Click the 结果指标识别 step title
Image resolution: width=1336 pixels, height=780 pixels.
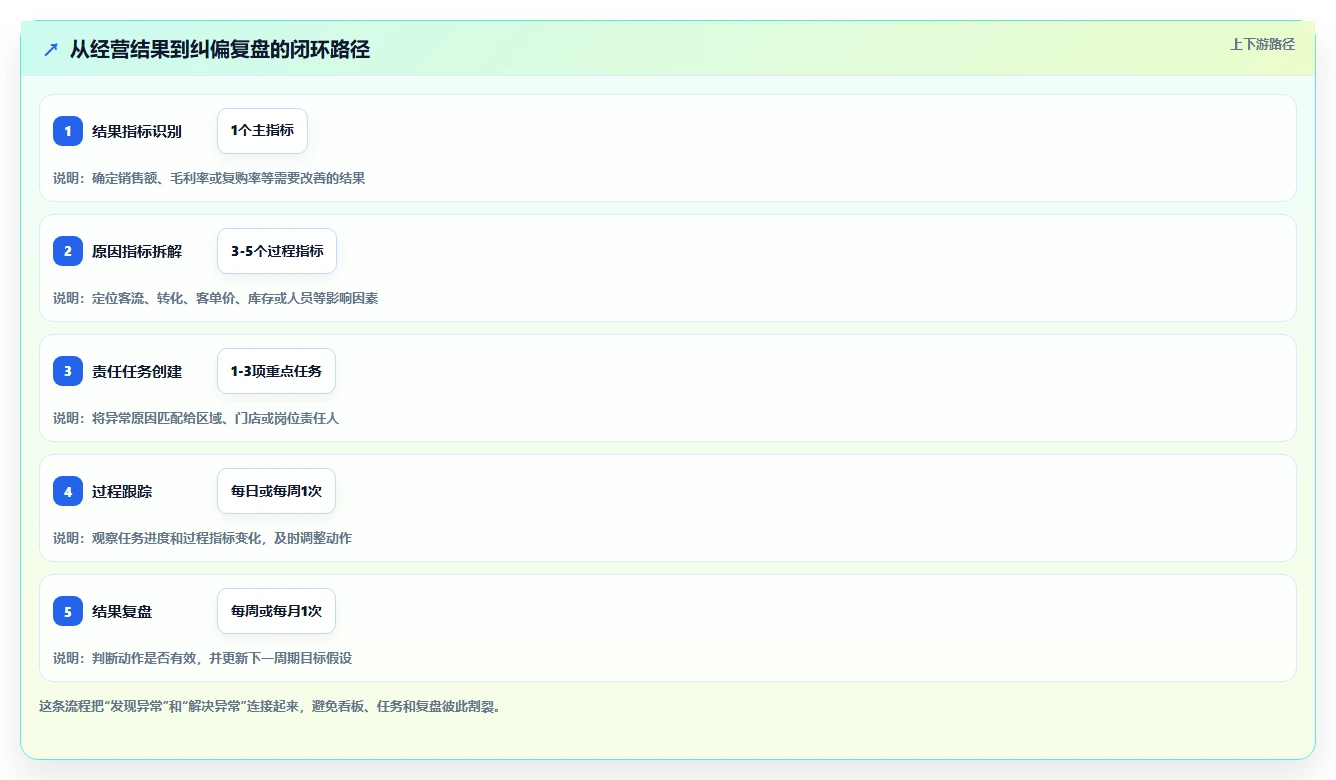137,131
